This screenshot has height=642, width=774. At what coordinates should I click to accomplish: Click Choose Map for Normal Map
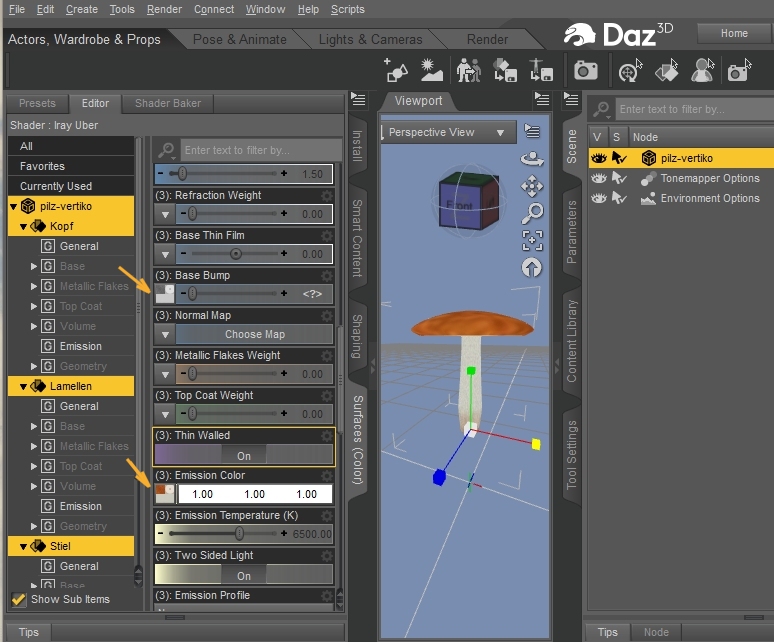tap(255, 335)
